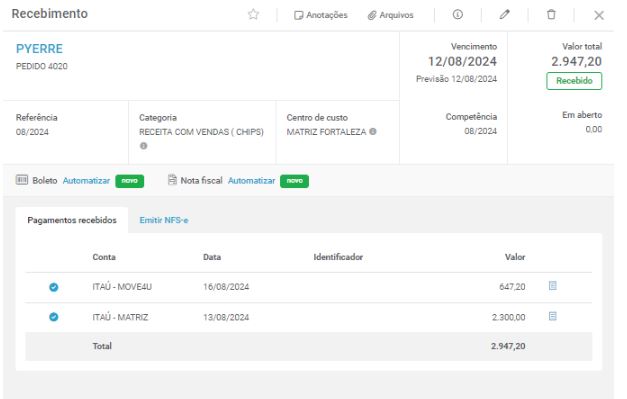627x399 pixels.
Task: Click date 13/08/2024 cell
Action: 226,317
